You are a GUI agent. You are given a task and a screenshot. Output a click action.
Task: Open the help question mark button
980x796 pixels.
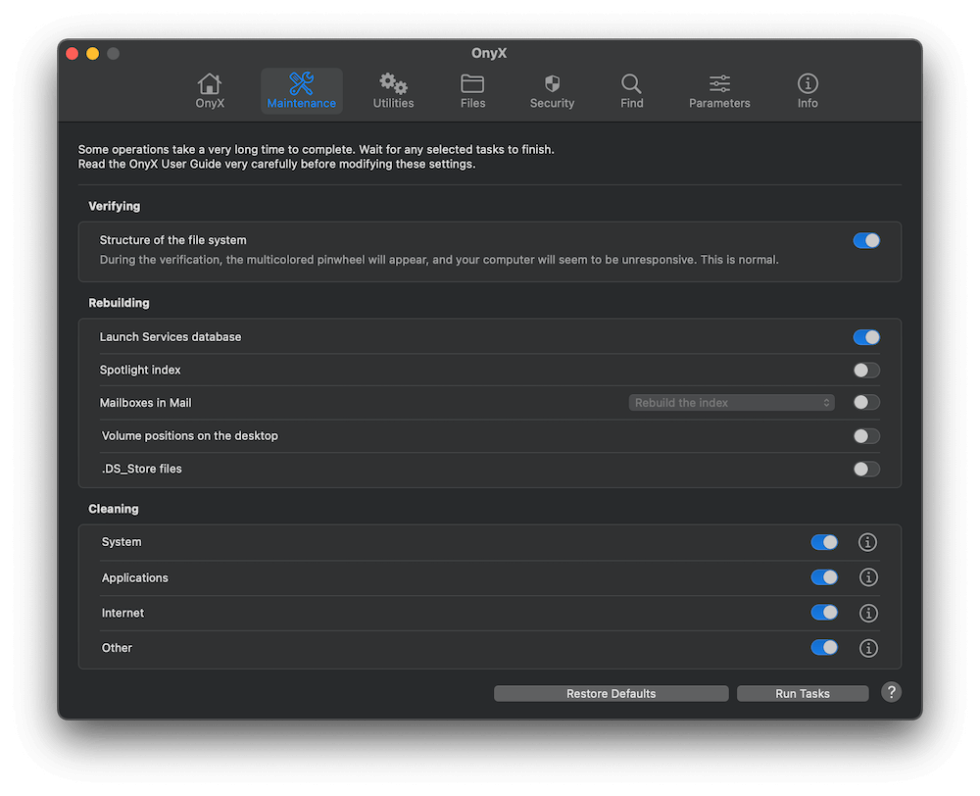pyautogui.click(x=891, y=692)
